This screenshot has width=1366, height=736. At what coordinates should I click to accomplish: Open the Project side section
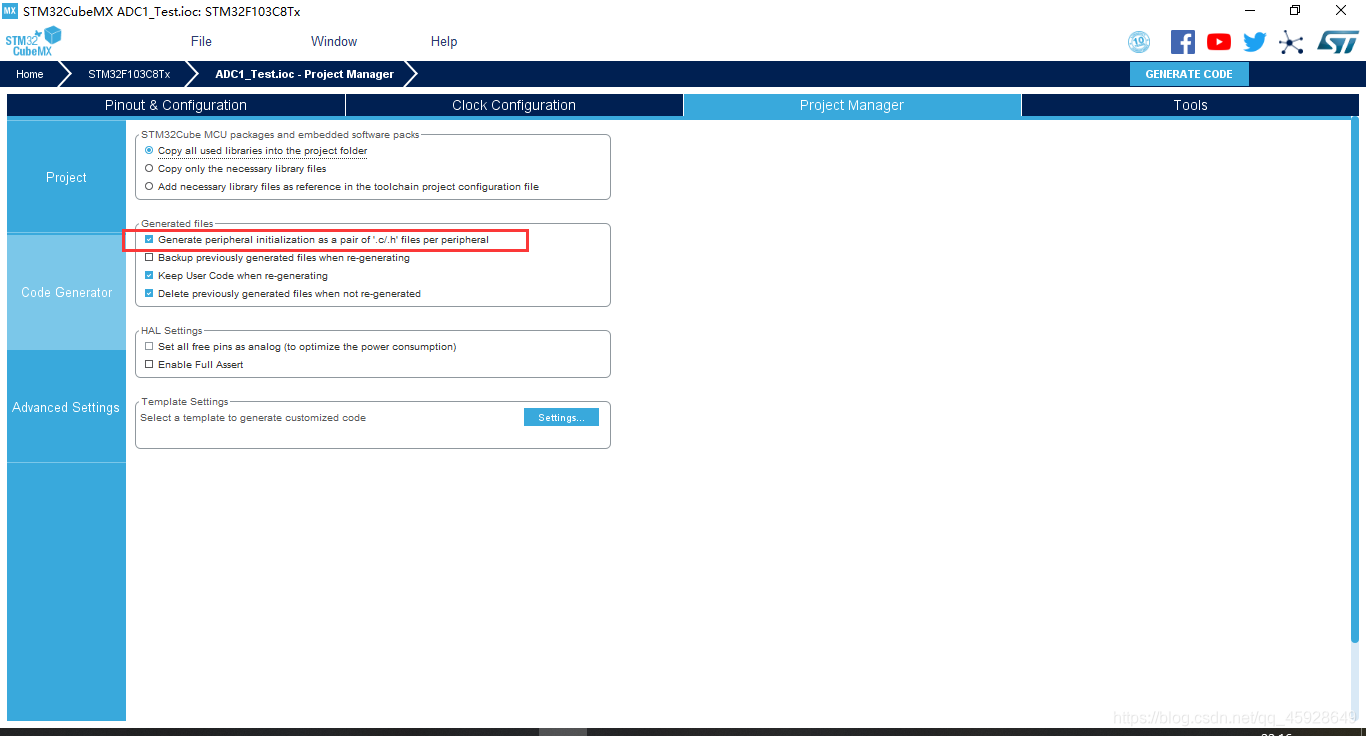(x=66, y=177)
